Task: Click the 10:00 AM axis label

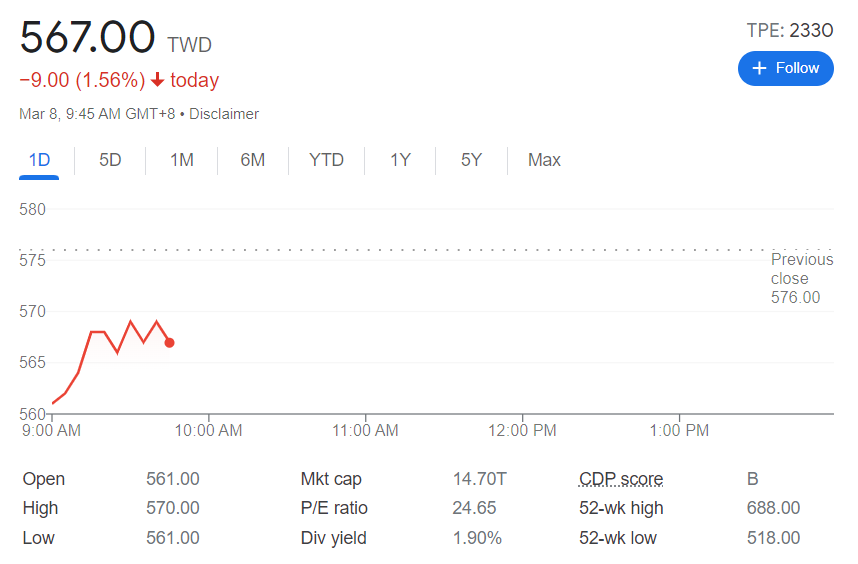Action: coord(209,430)
